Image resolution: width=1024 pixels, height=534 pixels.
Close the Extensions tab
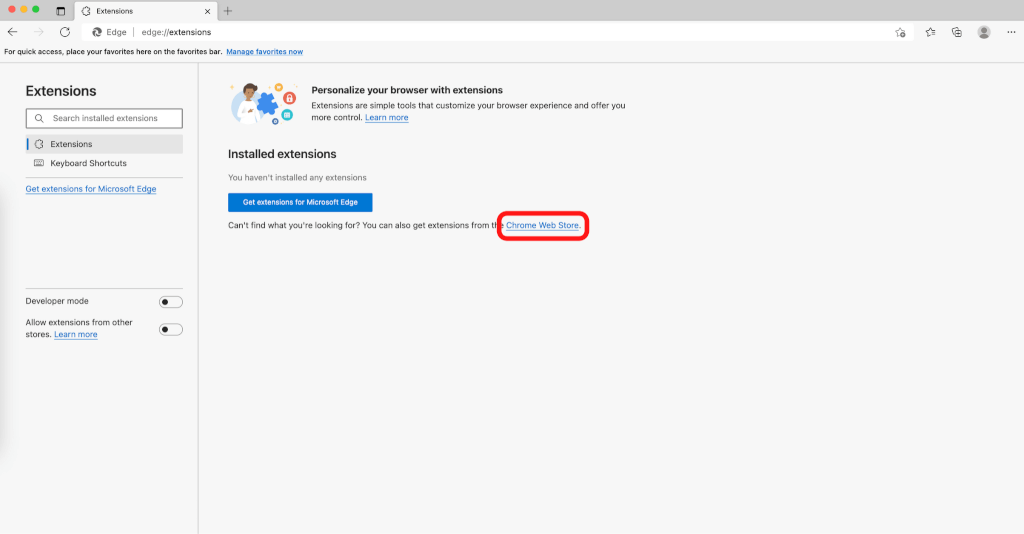[207, 11]
